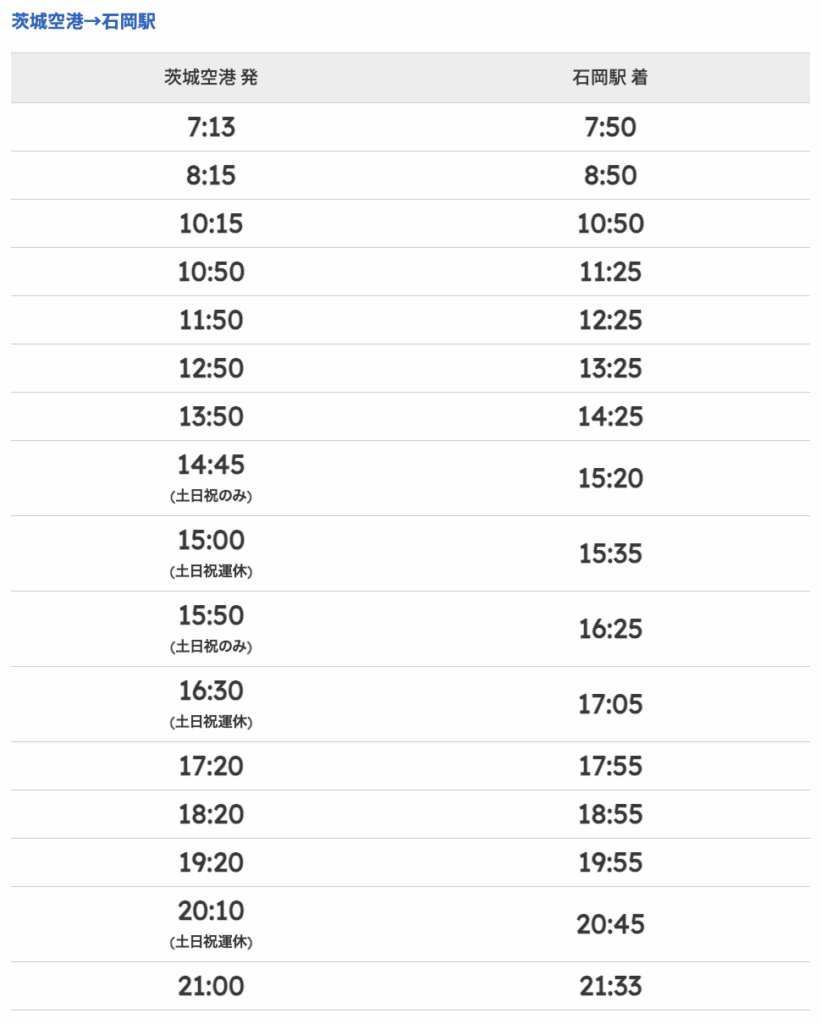Click the 11:25 arrival time
821x1024 pixels.
[610, 272]
